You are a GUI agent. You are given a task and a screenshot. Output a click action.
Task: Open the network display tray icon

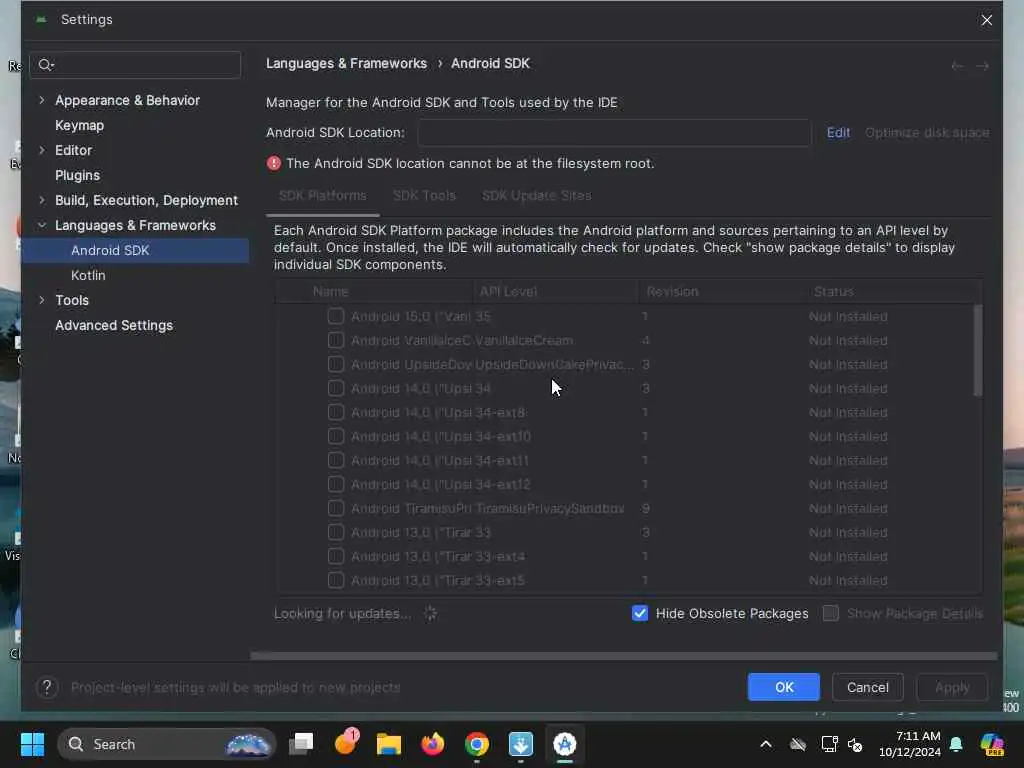pos(829,744)
